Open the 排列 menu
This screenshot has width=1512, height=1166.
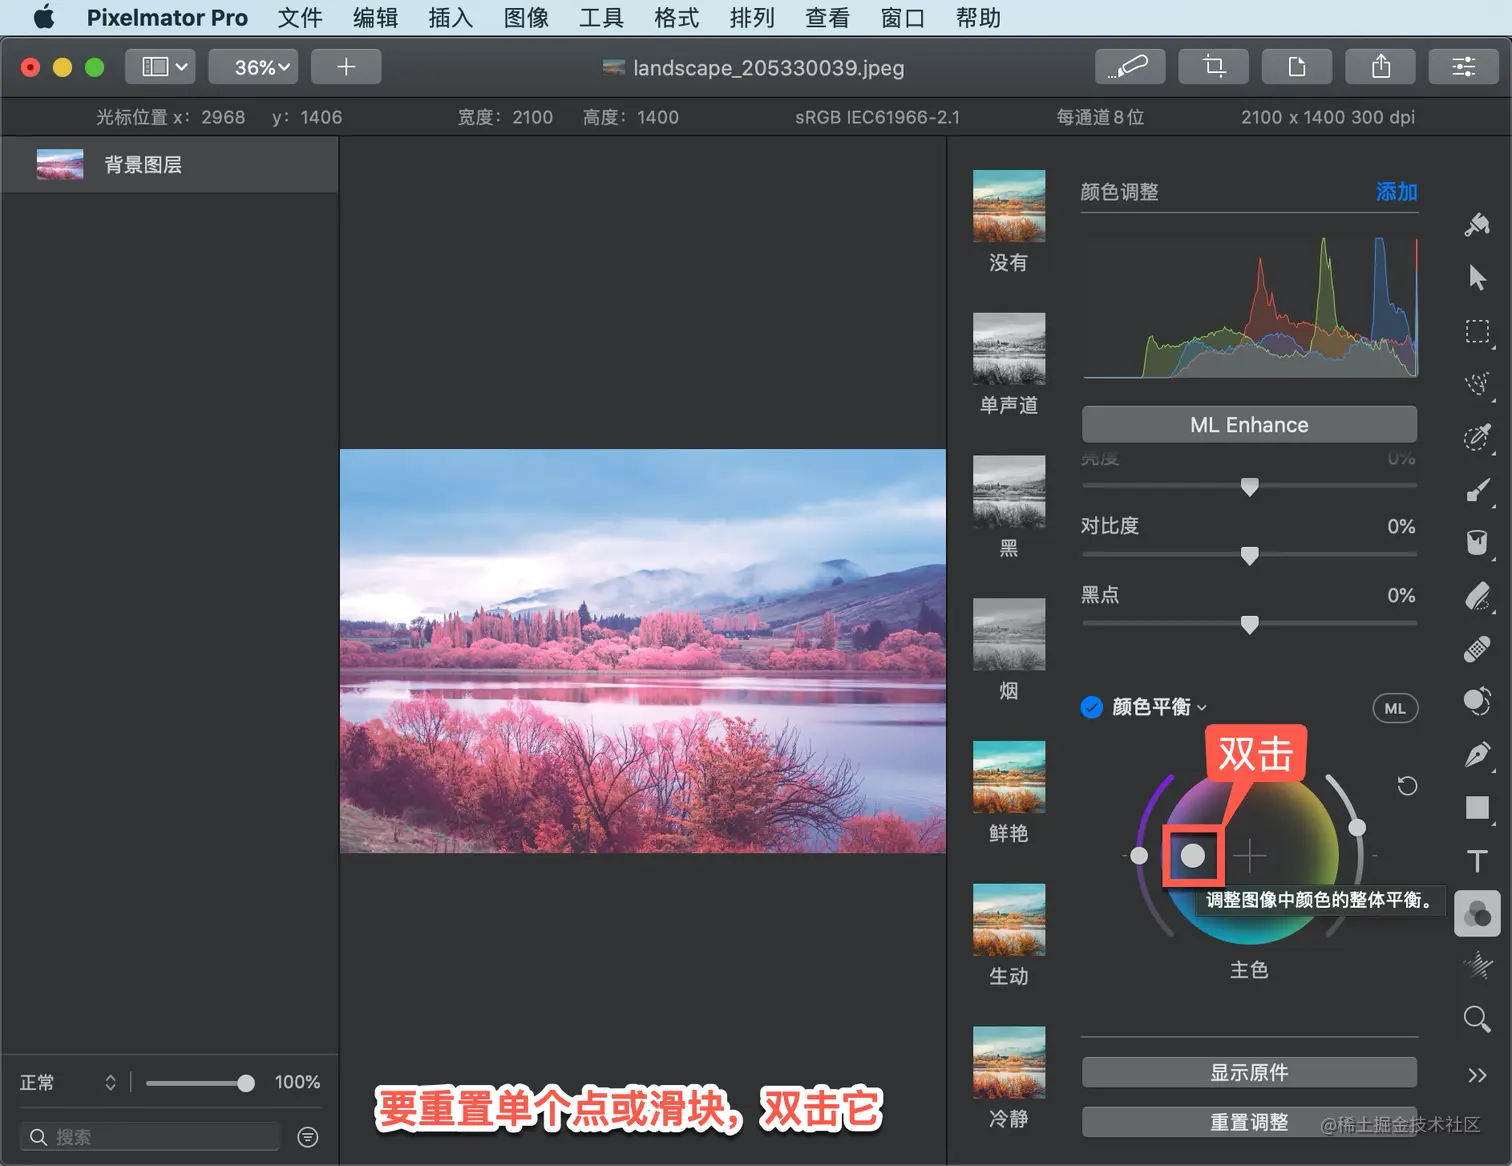point(752,17)
